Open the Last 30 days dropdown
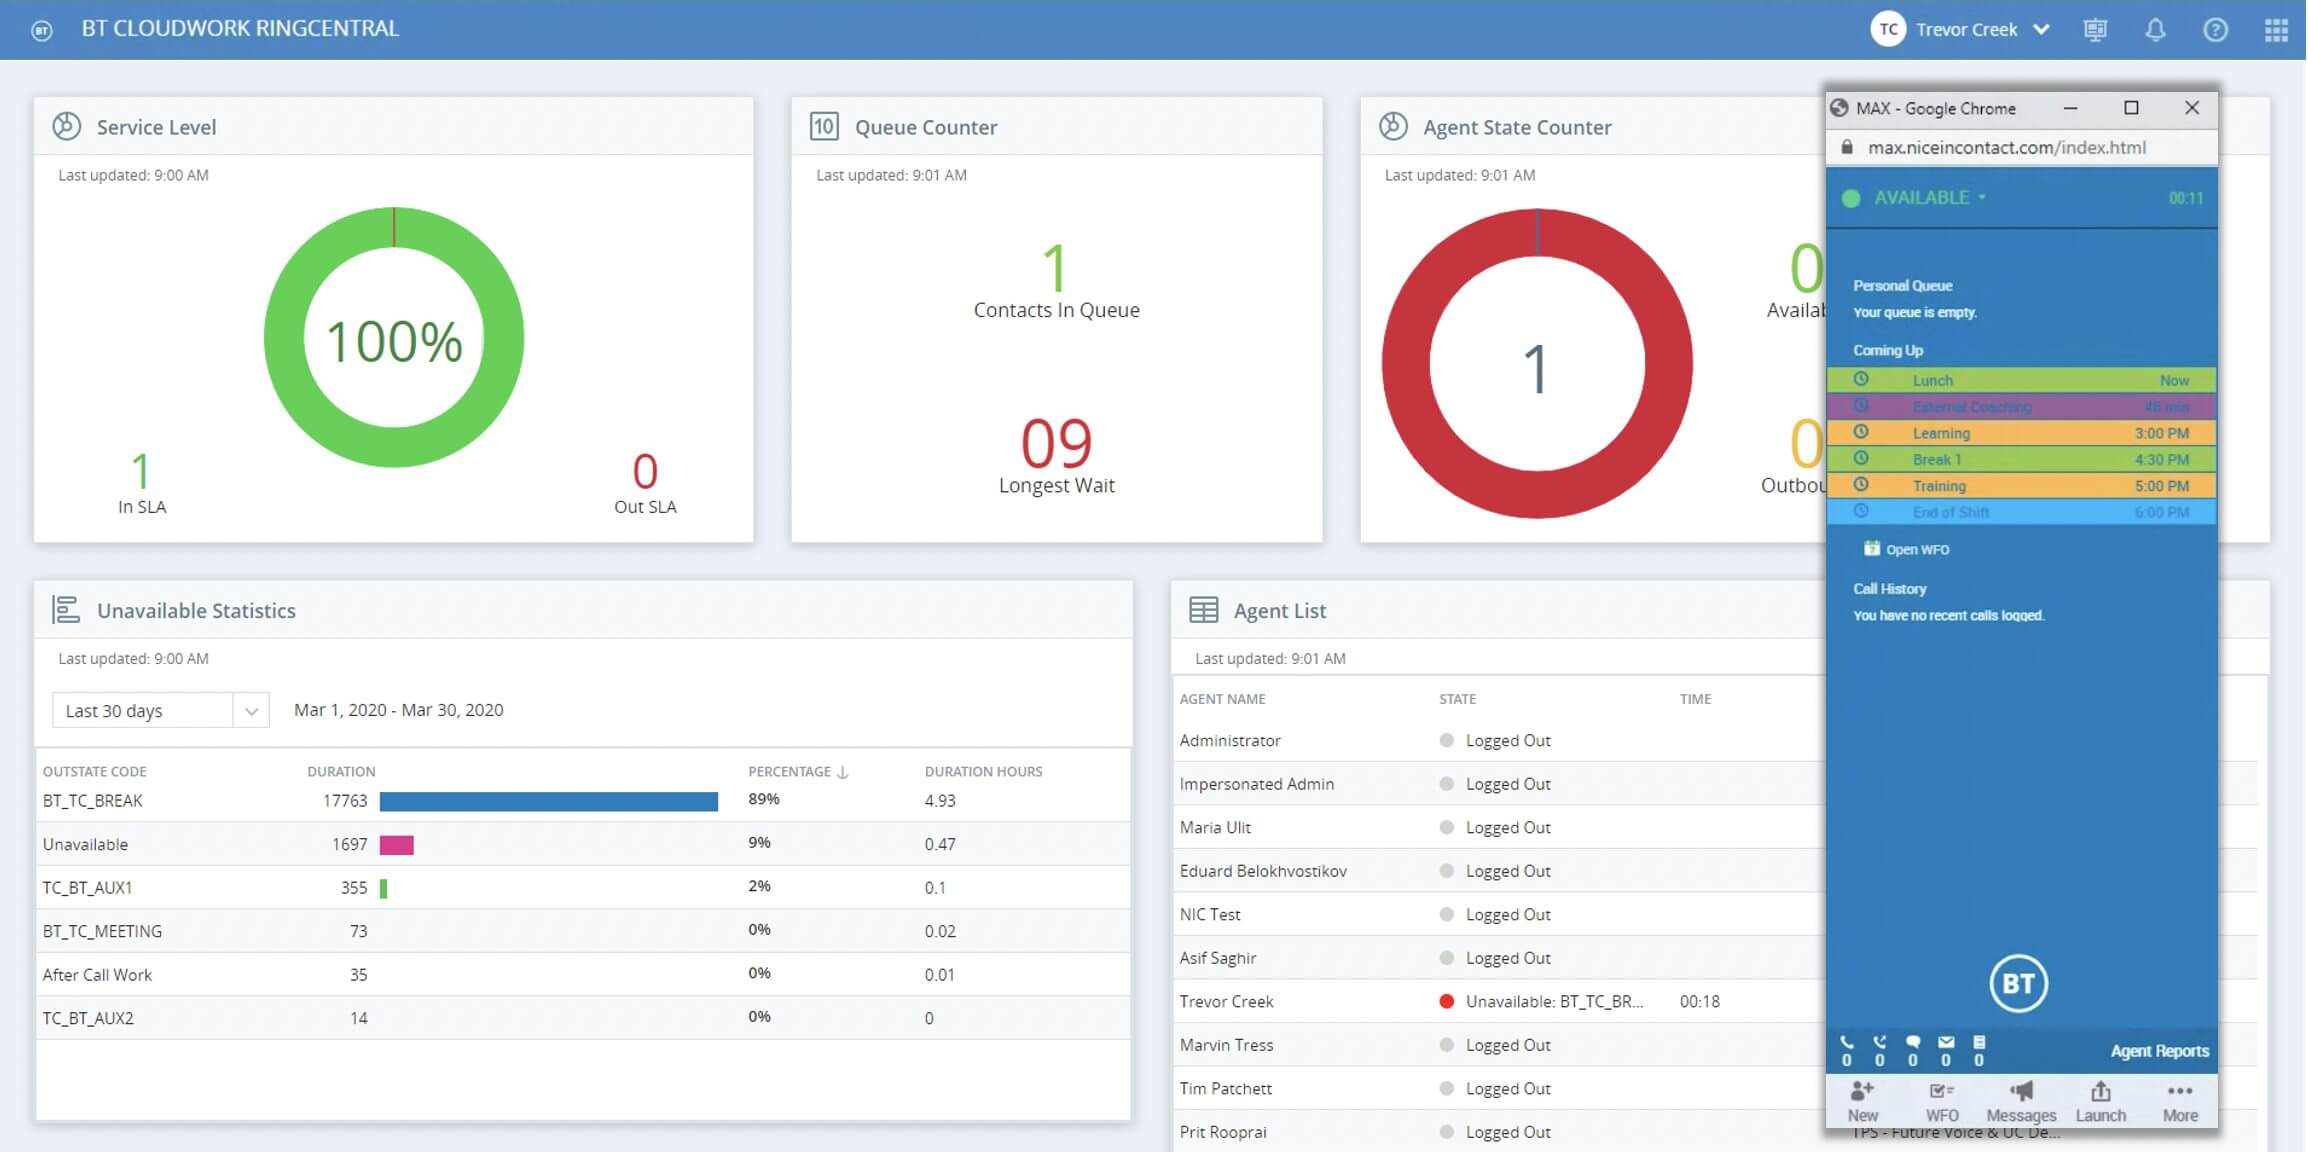This screenshot has height=1152, width=2308. (160, 711)
